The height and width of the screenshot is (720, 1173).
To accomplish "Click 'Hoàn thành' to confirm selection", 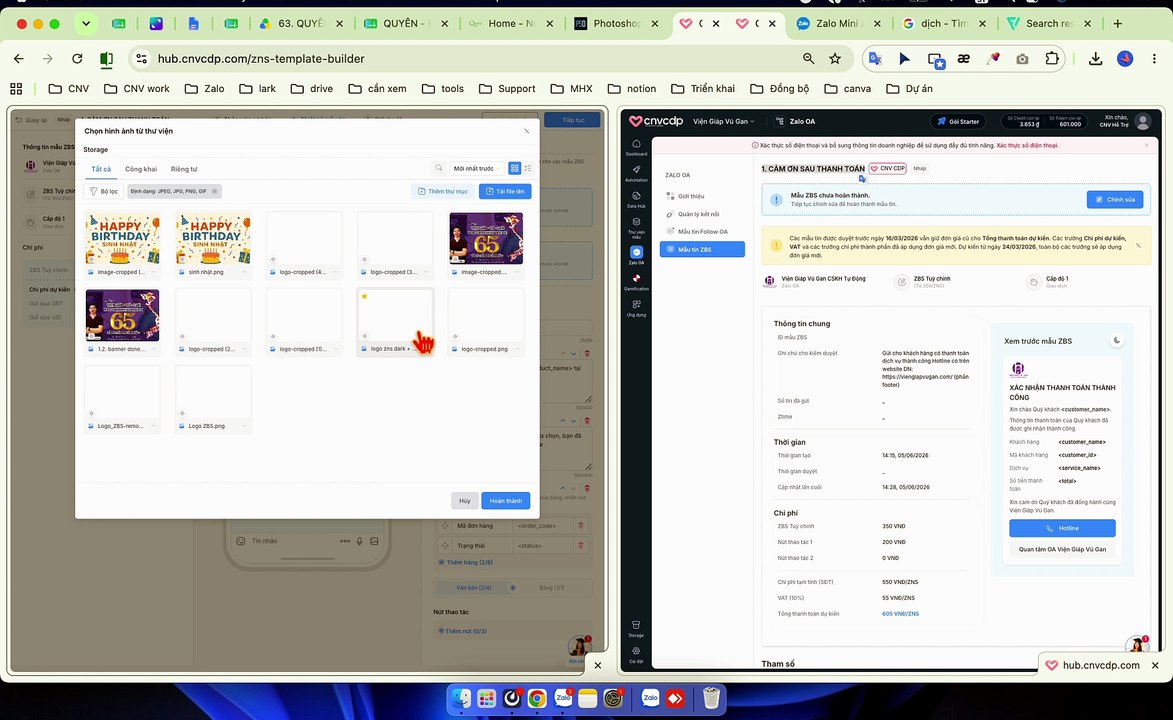I will point(506,501).
